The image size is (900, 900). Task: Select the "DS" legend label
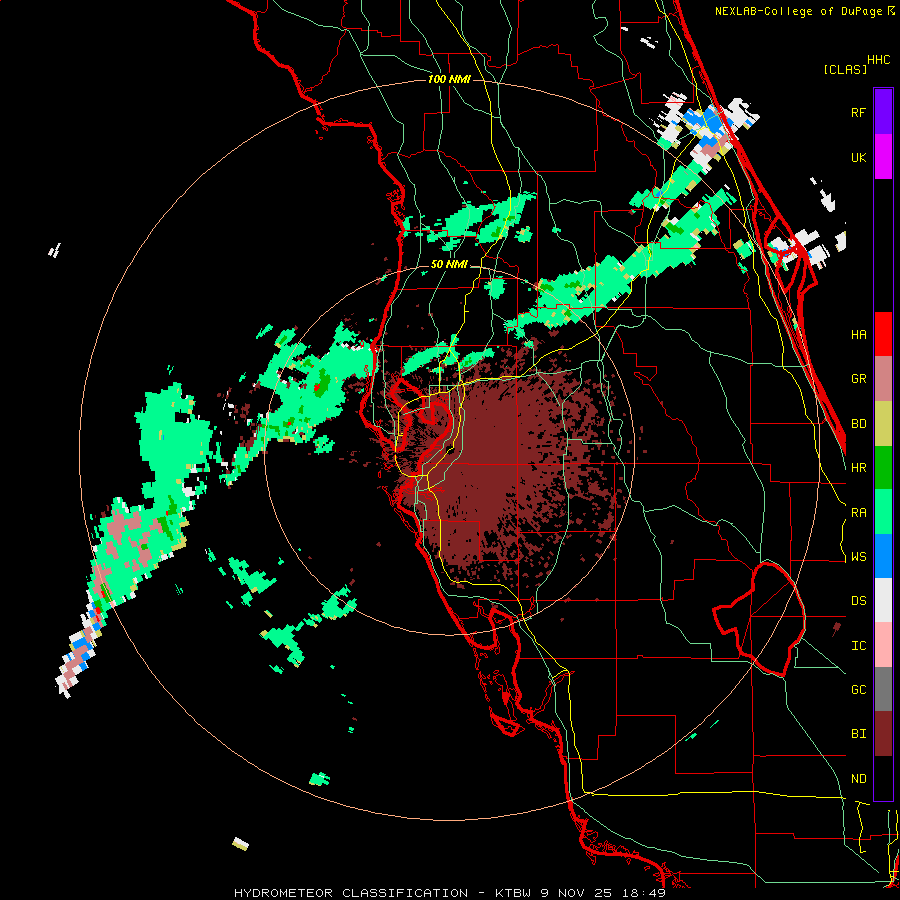858,601
